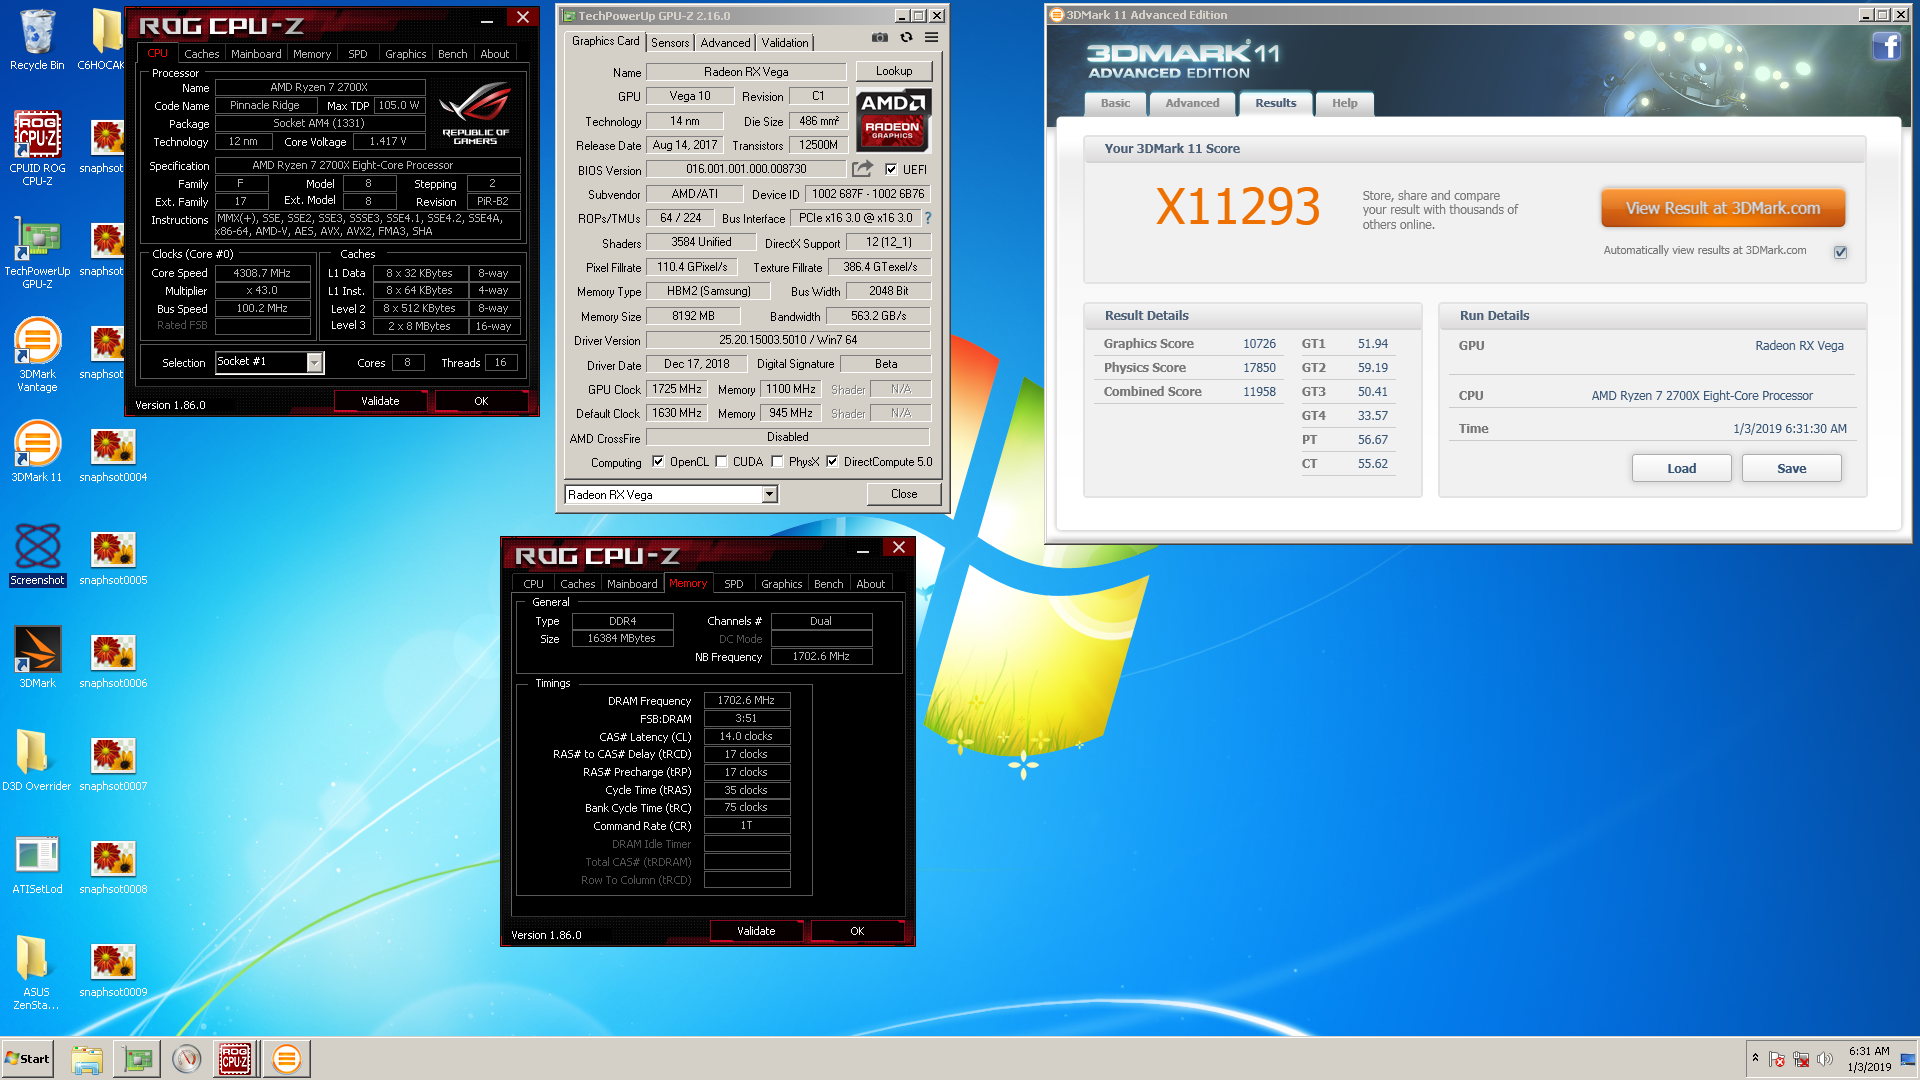Open snaphsot0004 image file
This screenshot has width=1920, height=1080.
tap(113, 455)
